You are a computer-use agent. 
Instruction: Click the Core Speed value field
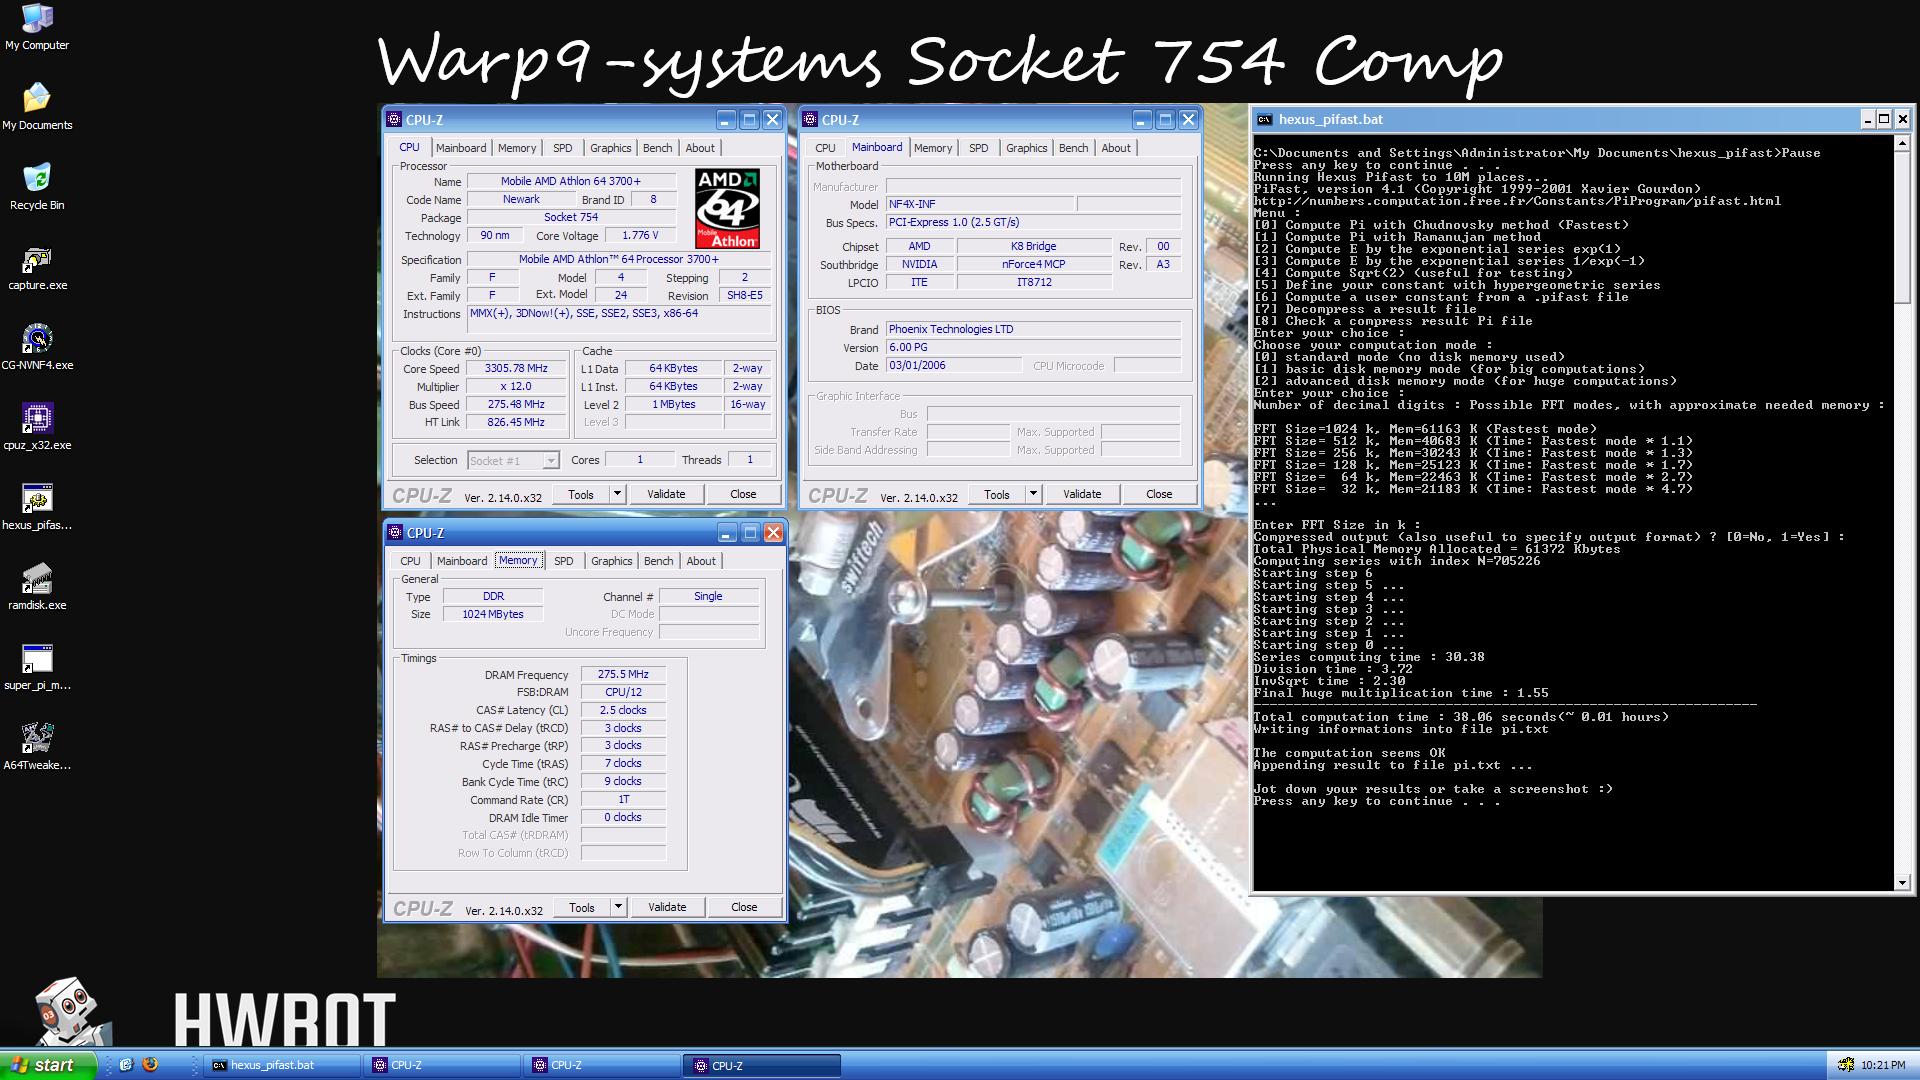pos(516,368)
